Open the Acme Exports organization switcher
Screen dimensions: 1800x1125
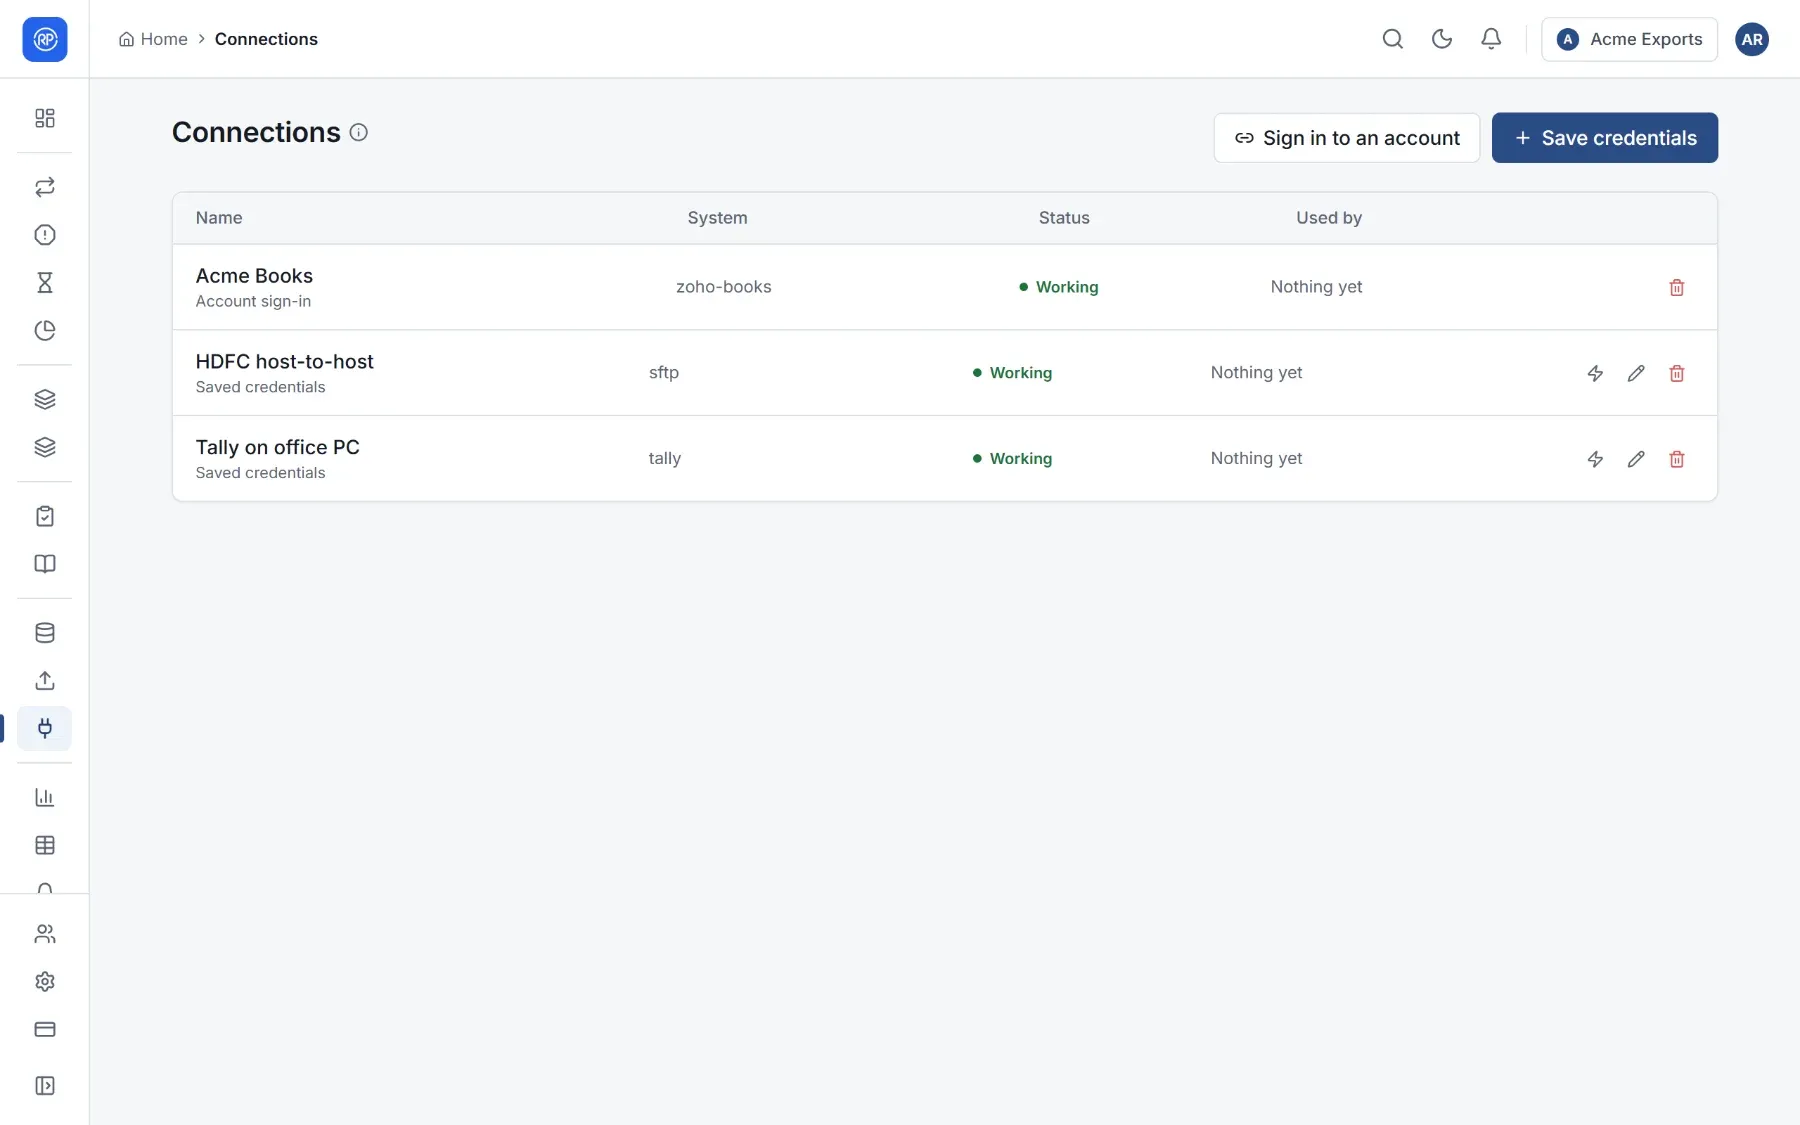pyautogui.click(x=1629, y=39)
